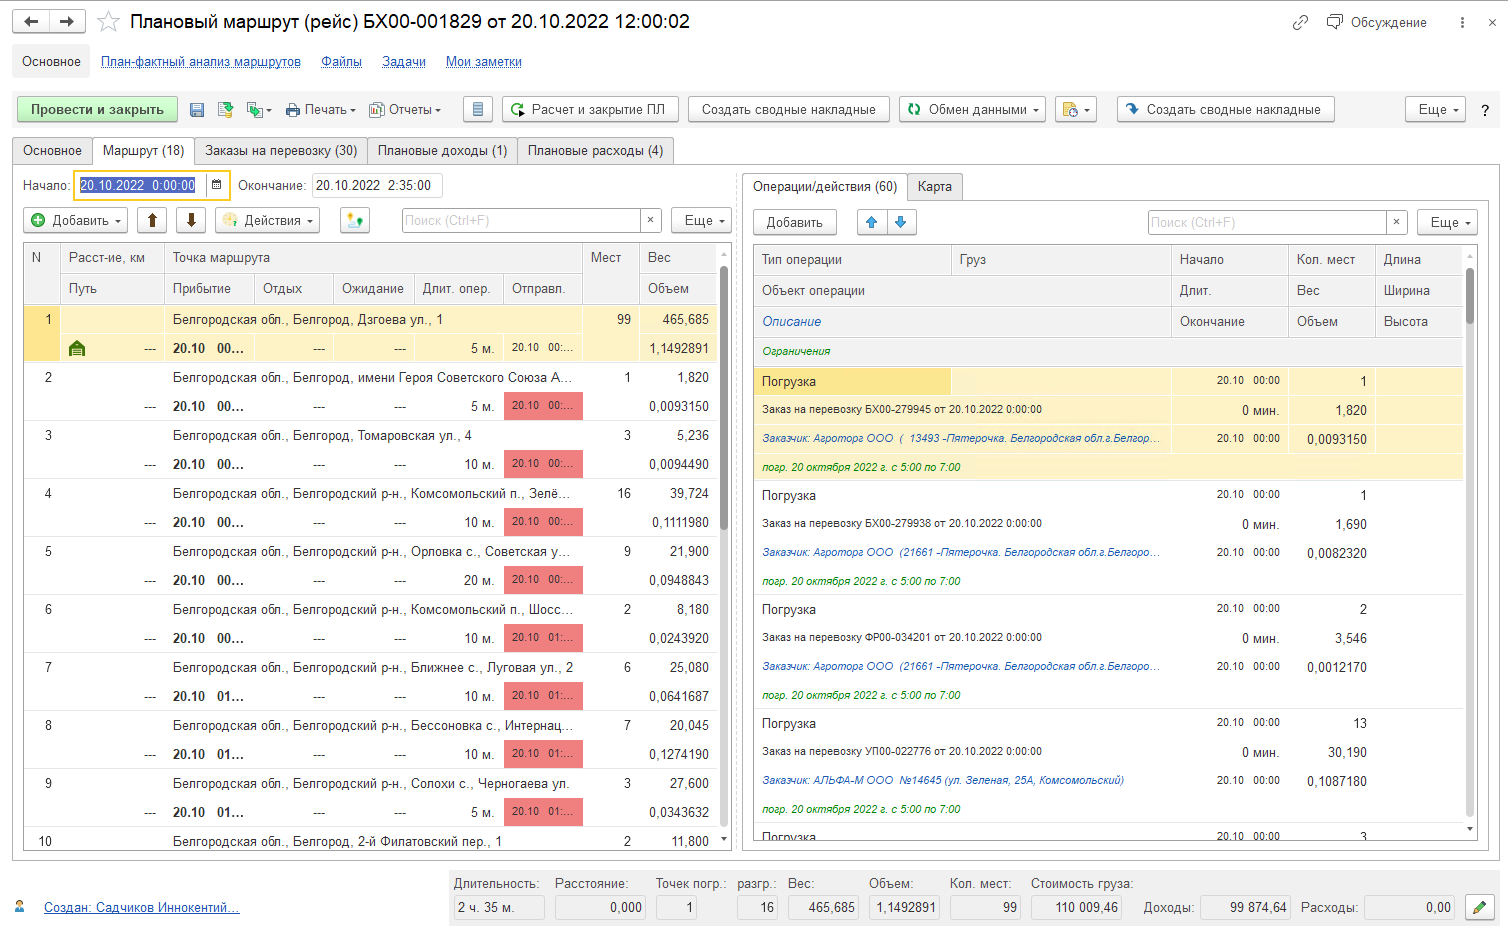
Task: Open План-фактный анализ маршрутов link
Action: [x=201, y=62]
